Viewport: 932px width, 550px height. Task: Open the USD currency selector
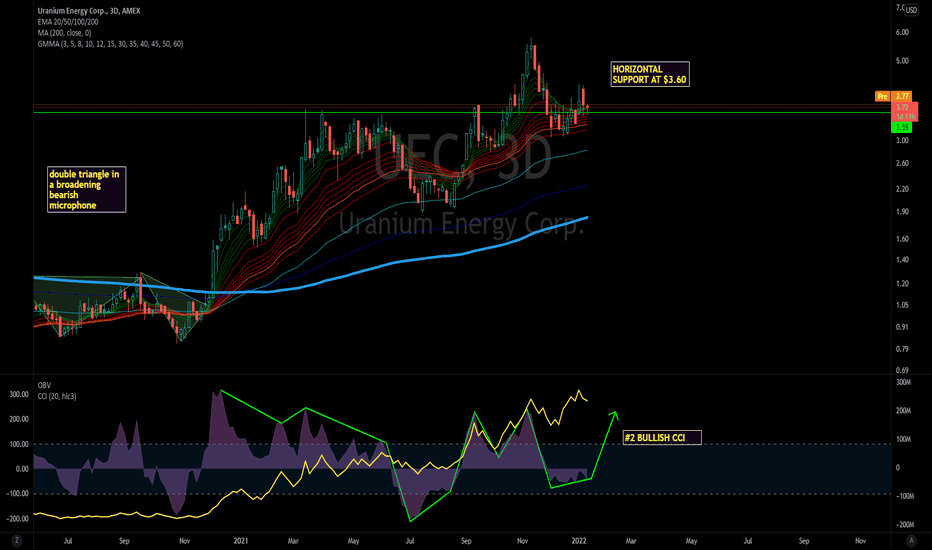click(911, 11)
